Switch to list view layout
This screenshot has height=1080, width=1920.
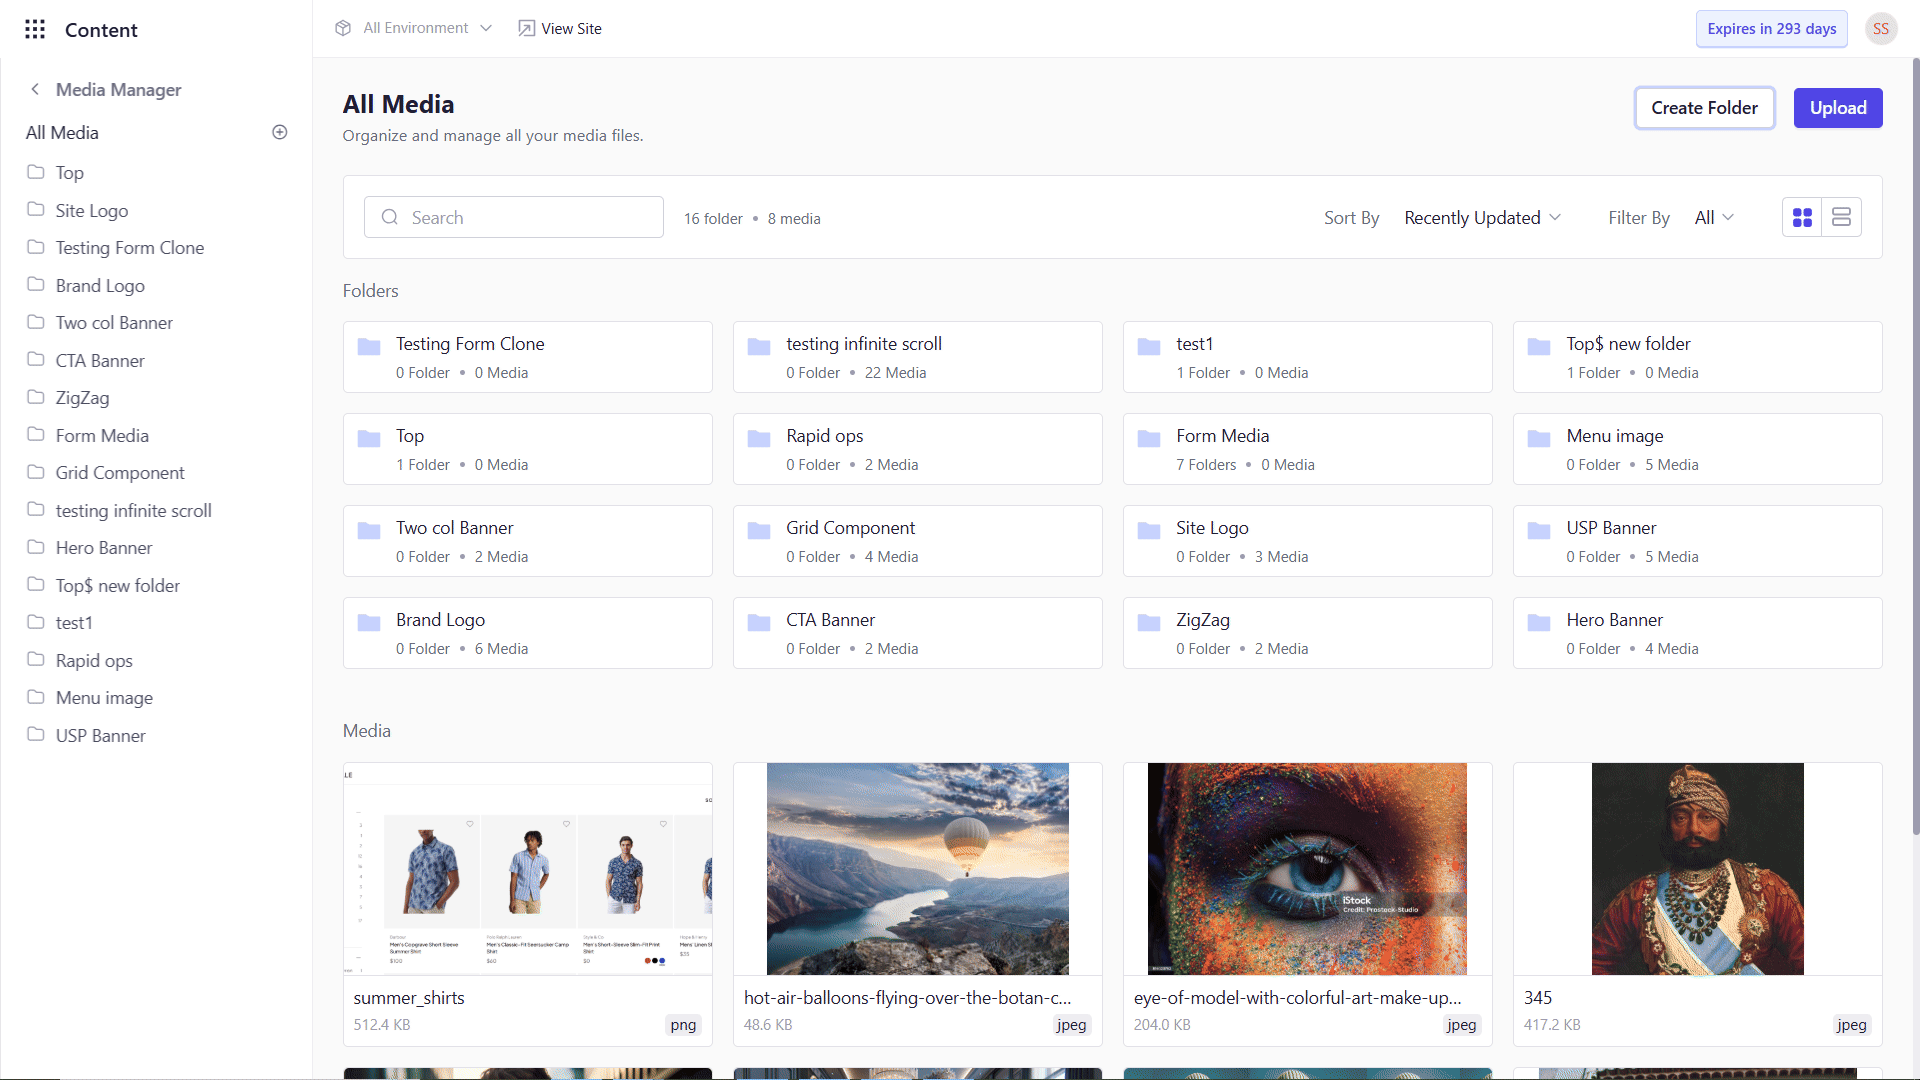1841,217
